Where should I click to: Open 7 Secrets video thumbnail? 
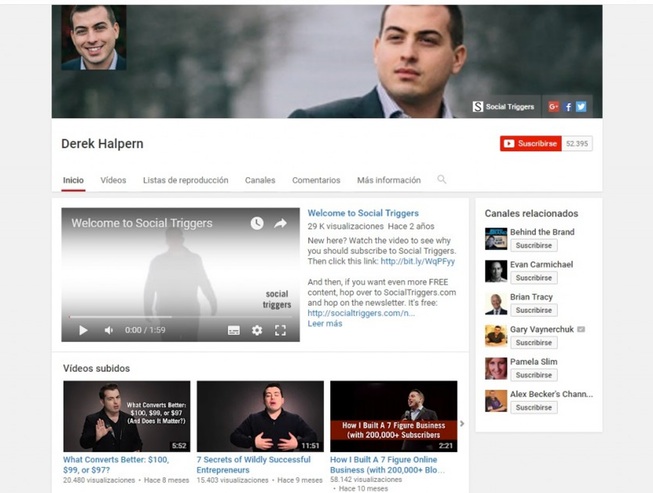pyautogui.click(x=260, y=416)
